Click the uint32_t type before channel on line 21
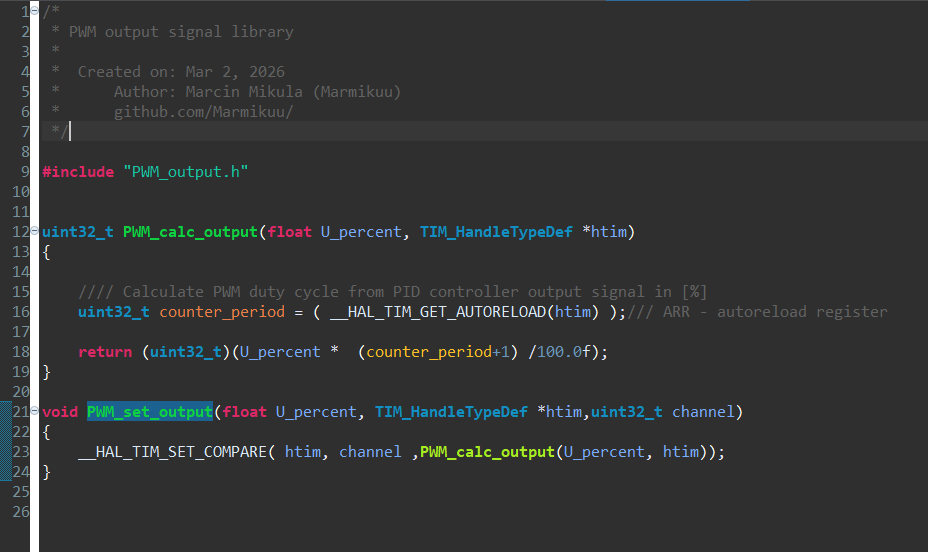 pos(627,412)
